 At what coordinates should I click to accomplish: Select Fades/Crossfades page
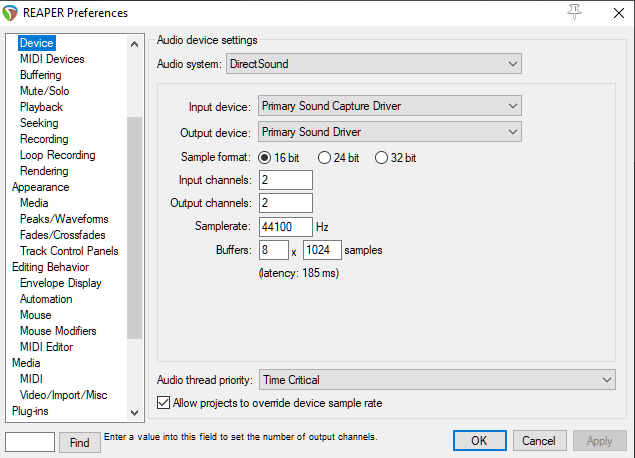tap(62, 235)
